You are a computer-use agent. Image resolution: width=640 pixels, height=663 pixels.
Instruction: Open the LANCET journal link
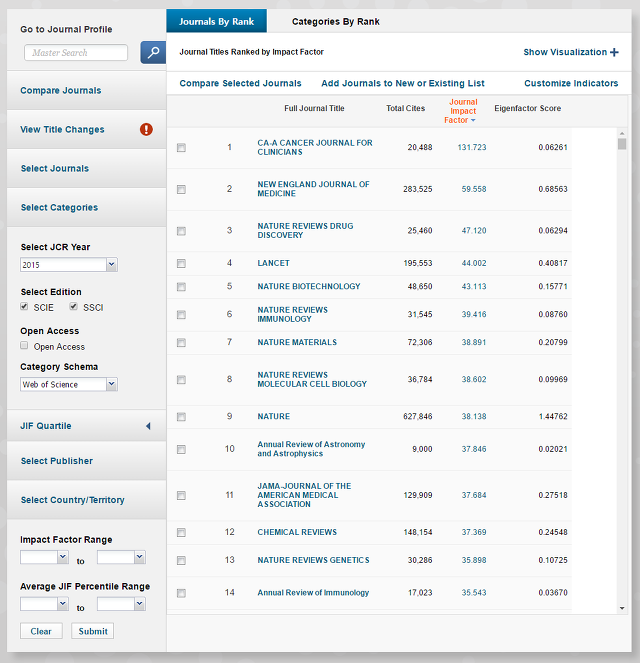[x=274, y=263]
